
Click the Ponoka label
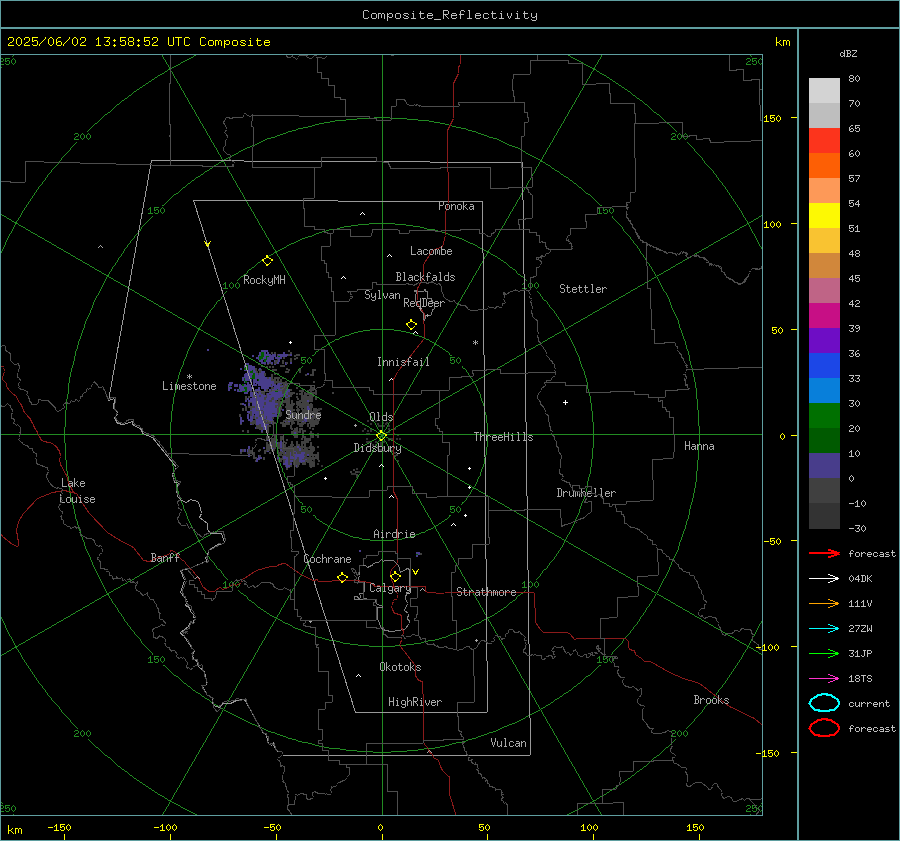(x=456, y=206)
